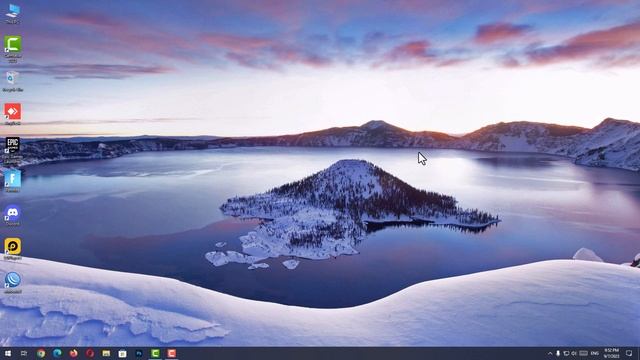Click the microphone tray icon

click(x=558, y=353)
